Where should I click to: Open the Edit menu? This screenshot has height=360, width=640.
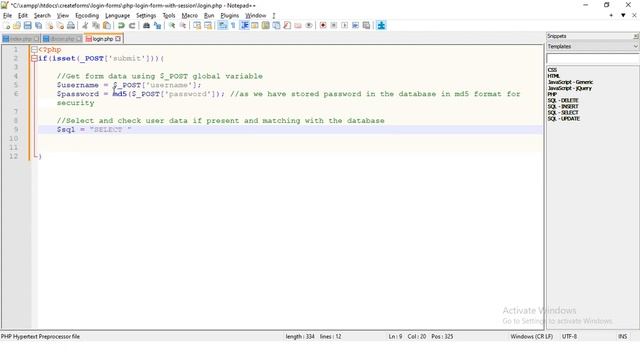click(23, 16)
